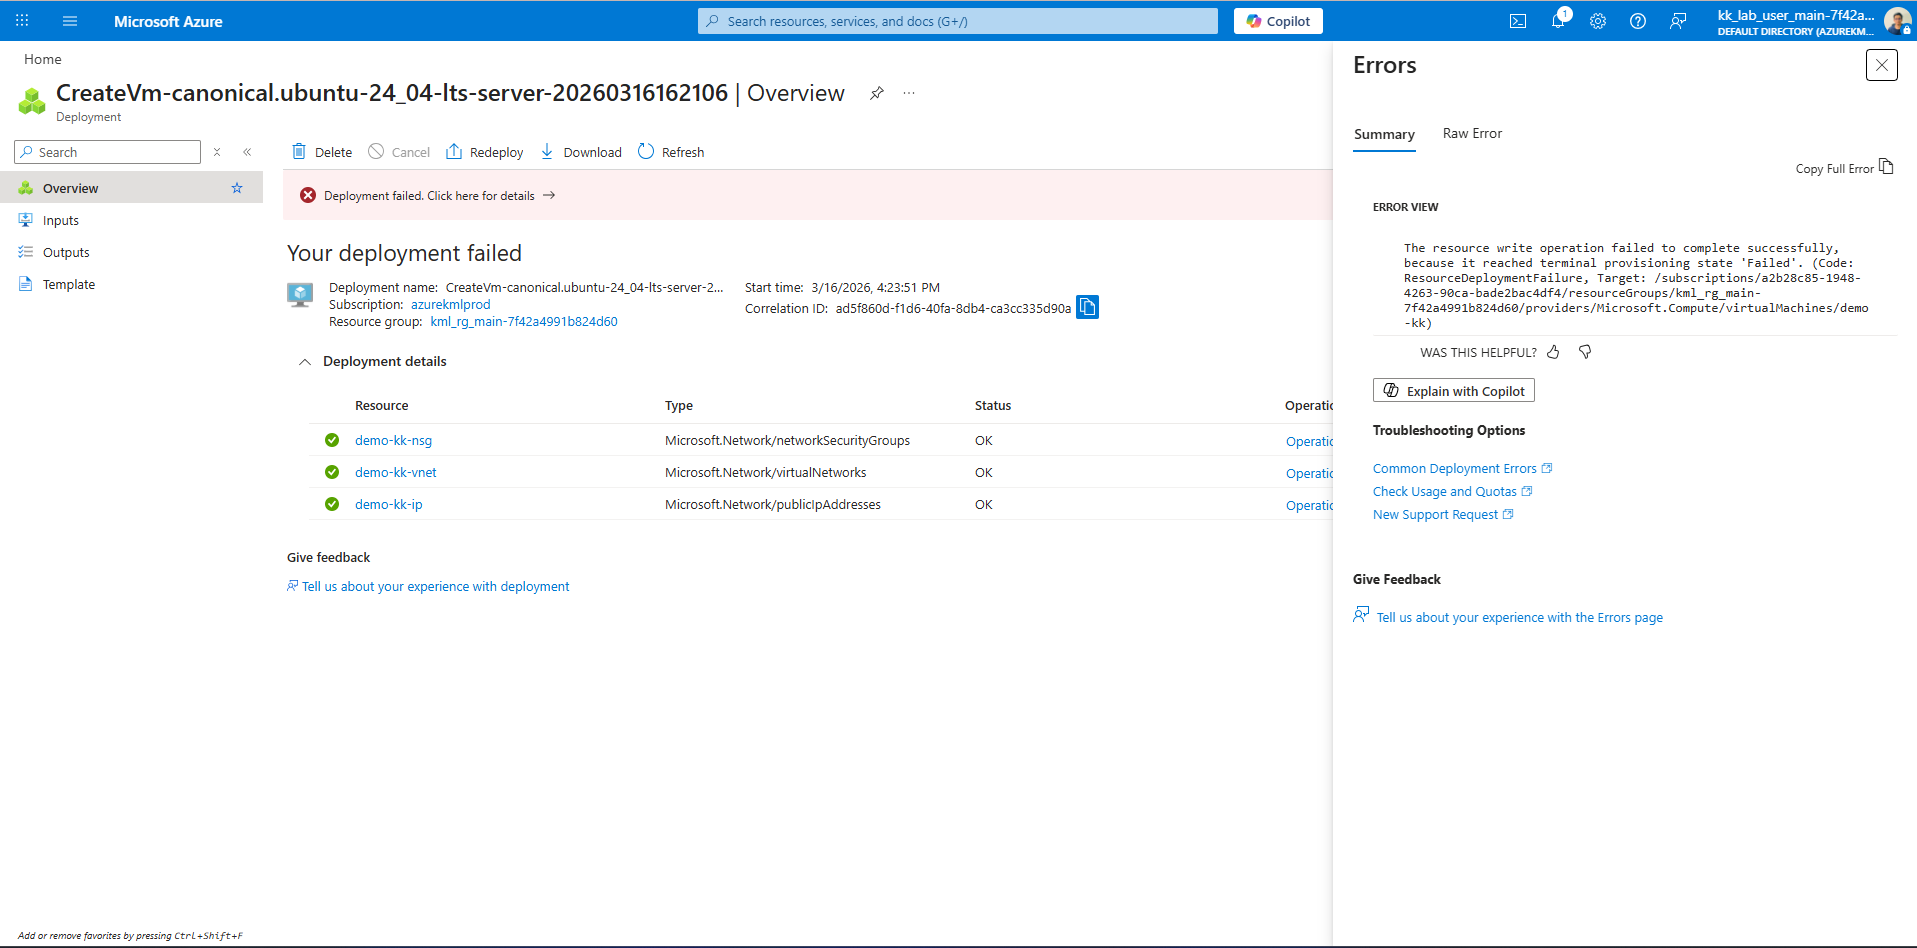This screenshot has width=1917, height=948.
Task: Open the Overview menu item
Action: (131, 188)
